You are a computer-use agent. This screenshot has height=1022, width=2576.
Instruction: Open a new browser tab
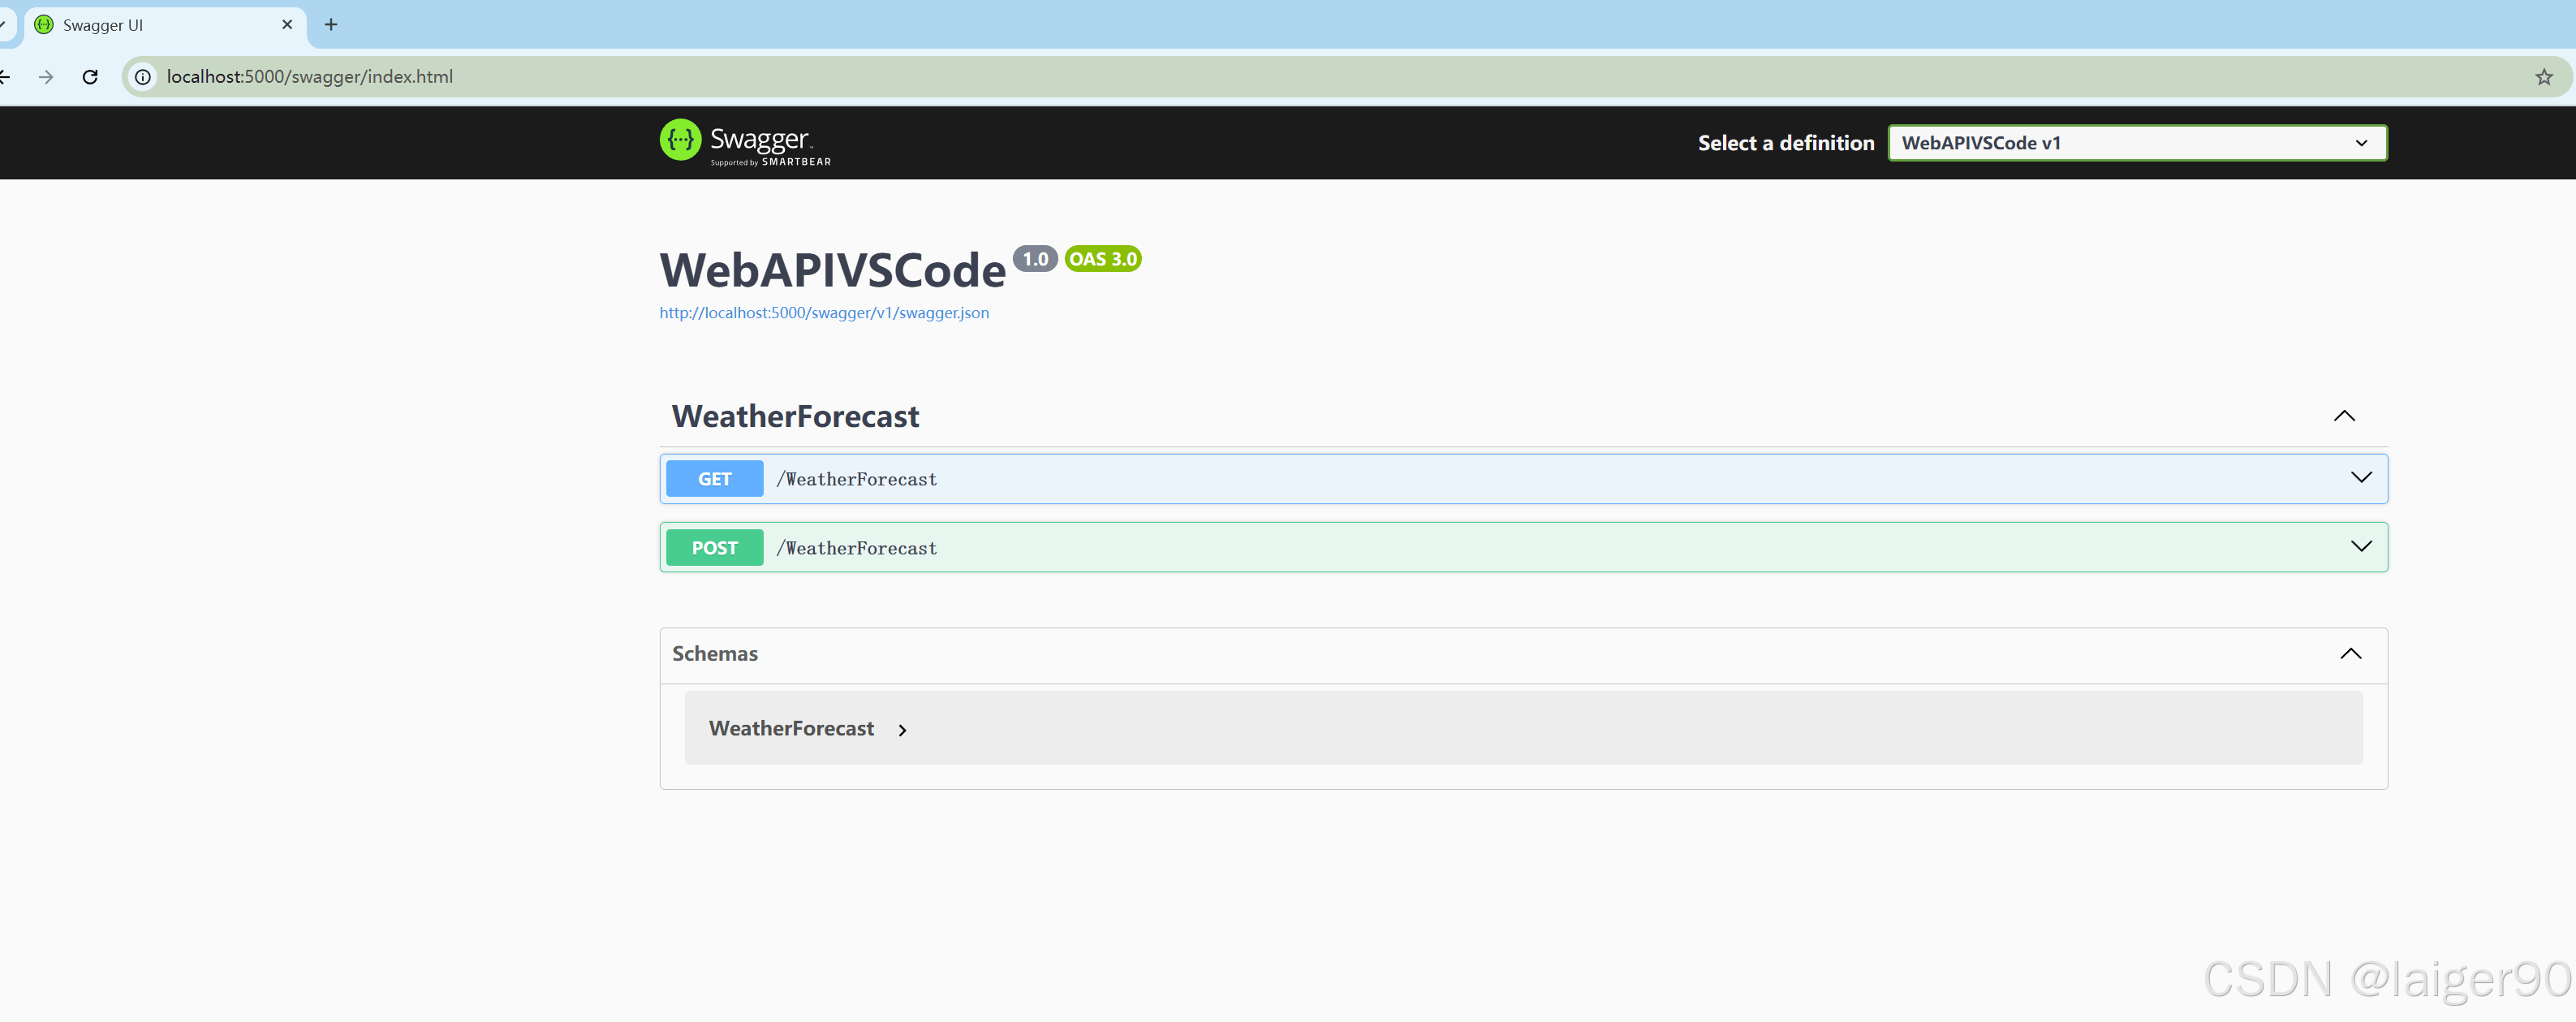click(x=331, y=25)
